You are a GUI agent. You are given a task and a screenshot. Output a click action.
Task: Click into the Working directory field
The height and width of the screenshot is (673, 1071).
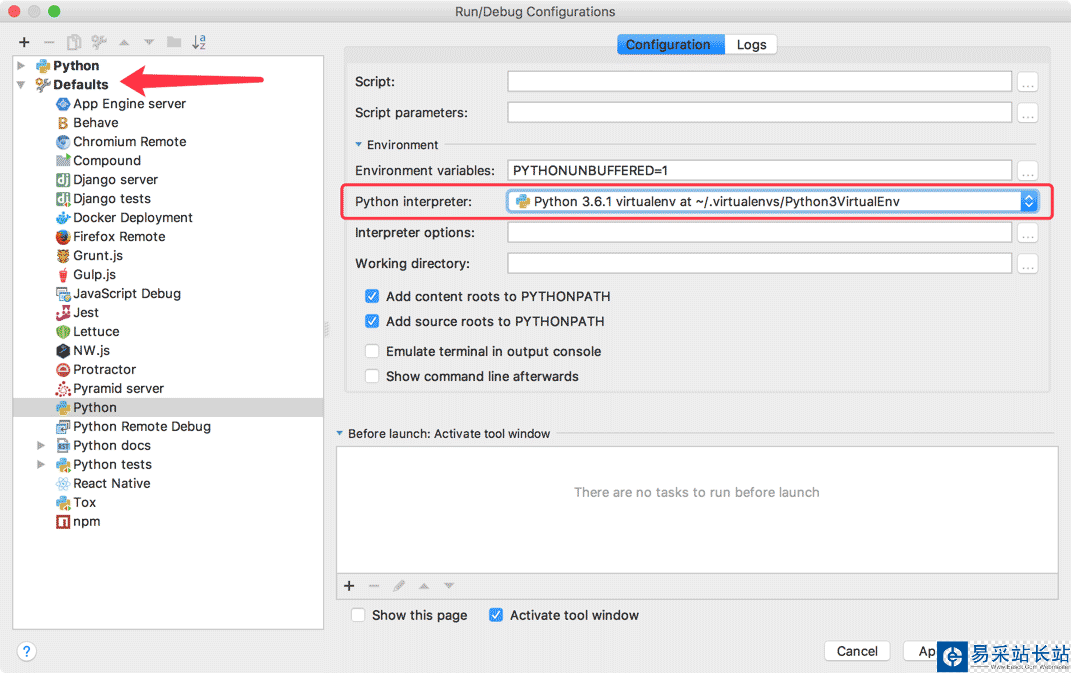(760, 264)
